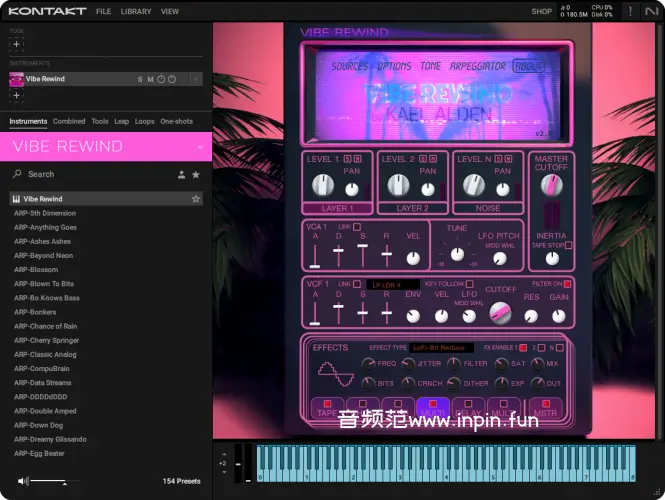Expand the Vibe Rewind library chevron
This screenshot has height=500, width=665.
click(200, 147)
